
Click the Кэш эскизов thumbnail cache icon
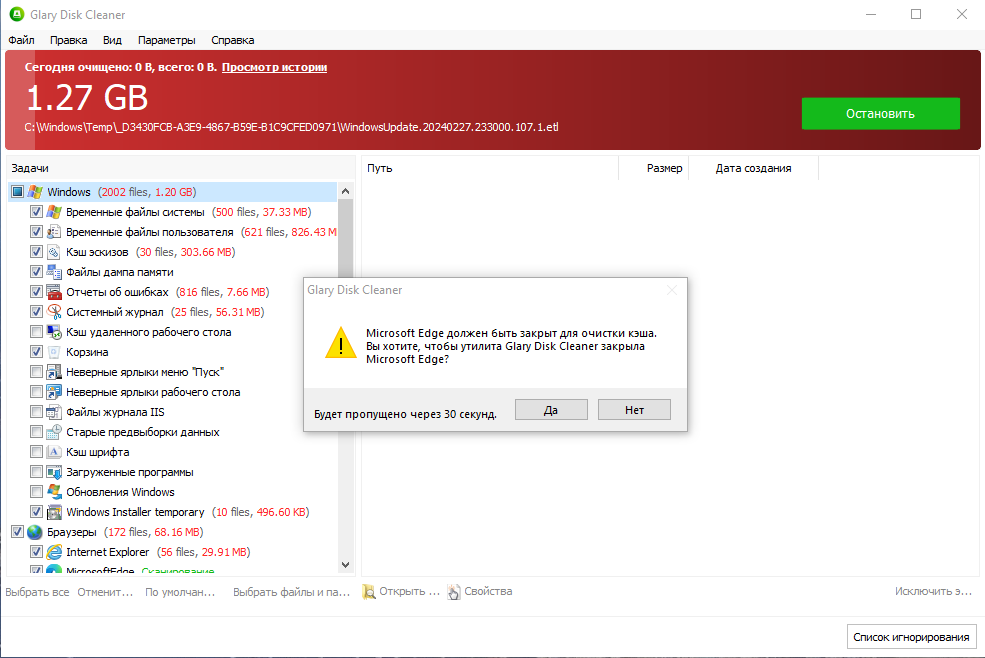pos(53,251)
